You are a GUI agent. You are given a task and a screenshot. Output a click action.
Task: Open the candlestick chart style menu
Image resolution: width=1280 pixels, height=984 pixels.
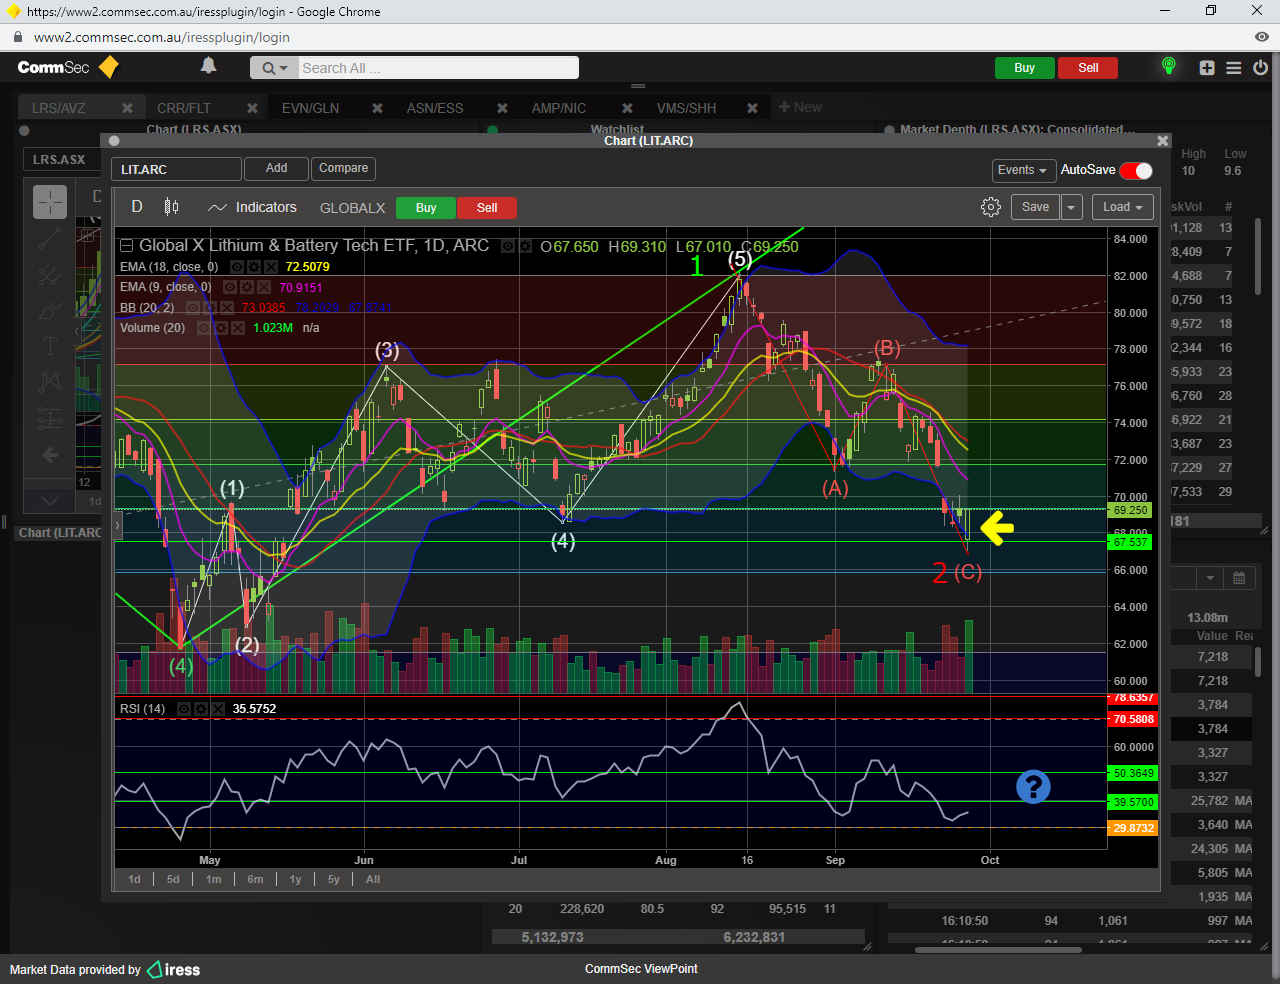click(x=171, y=207)
